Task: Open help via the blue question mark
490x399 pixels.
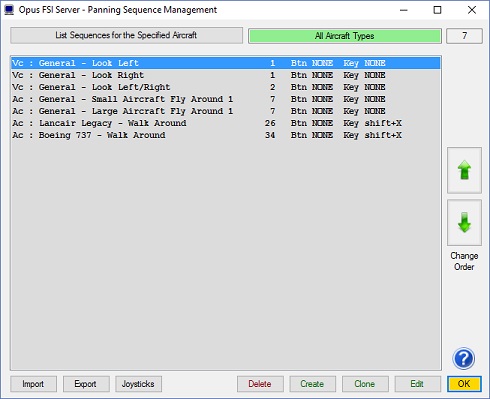Action: (x=464, y=359)
